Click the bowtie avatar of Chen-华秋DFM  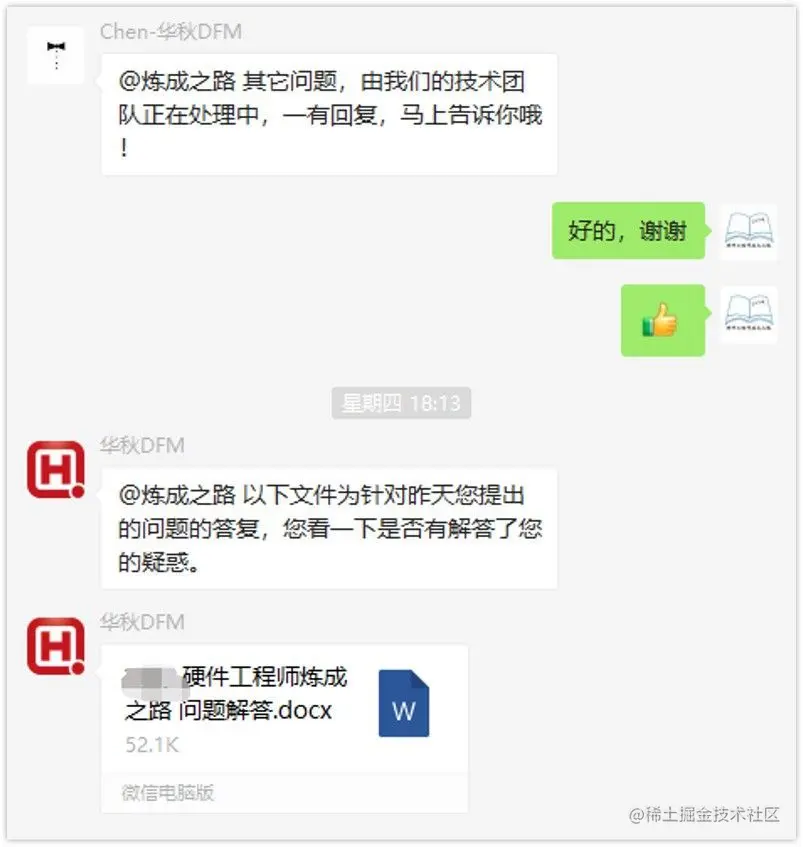(56, 55)
